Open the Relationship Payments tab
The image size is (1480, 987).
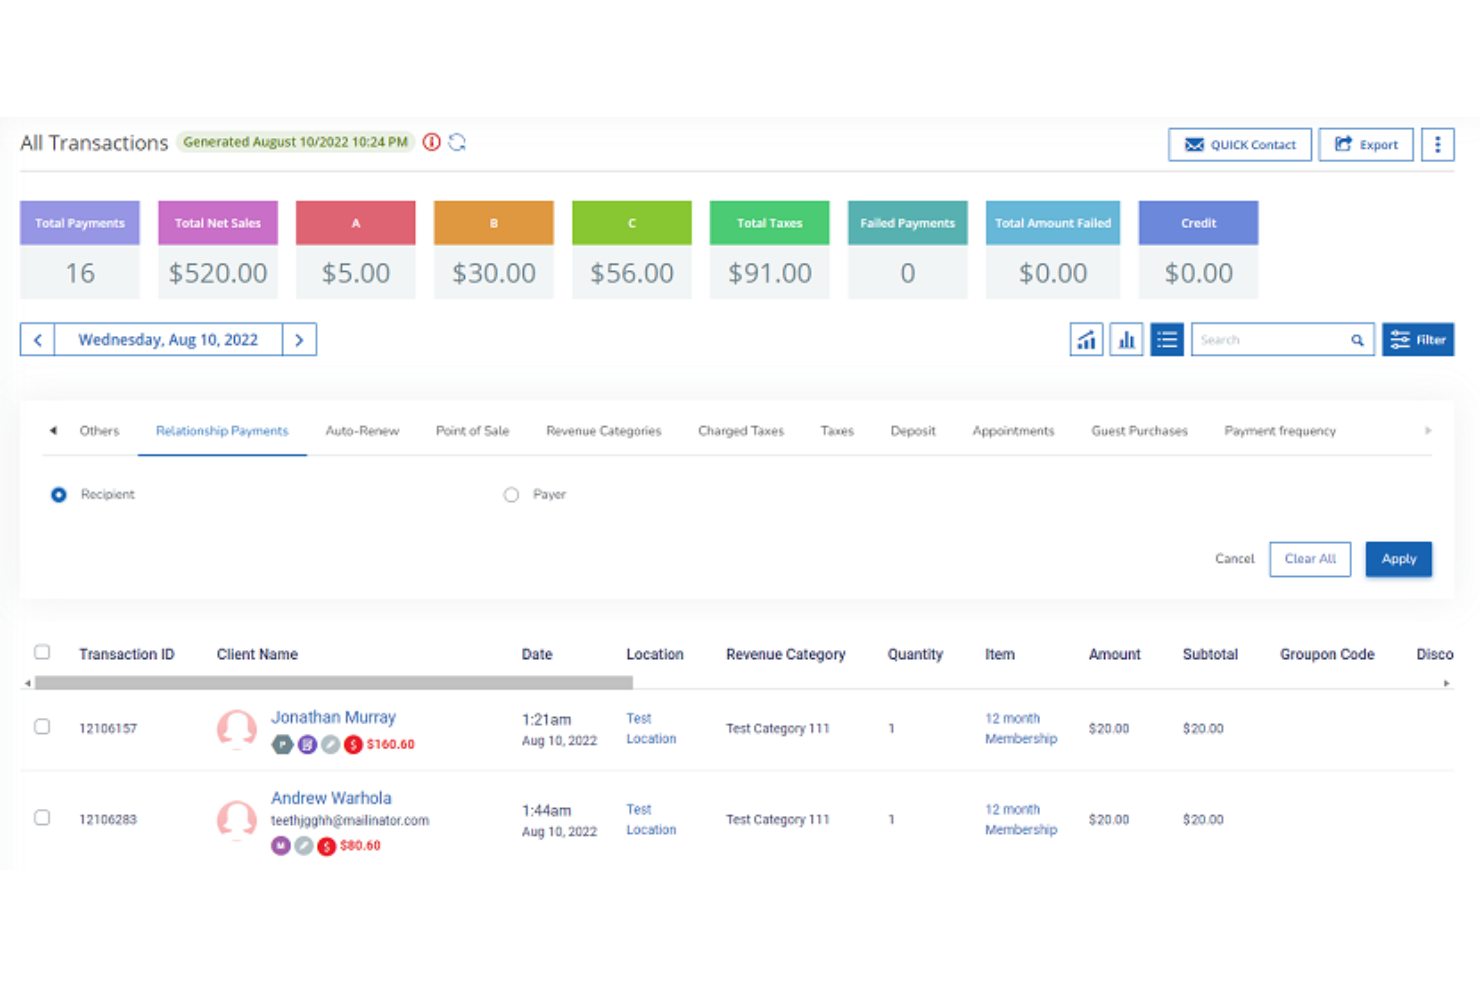(x=222, y=431)
